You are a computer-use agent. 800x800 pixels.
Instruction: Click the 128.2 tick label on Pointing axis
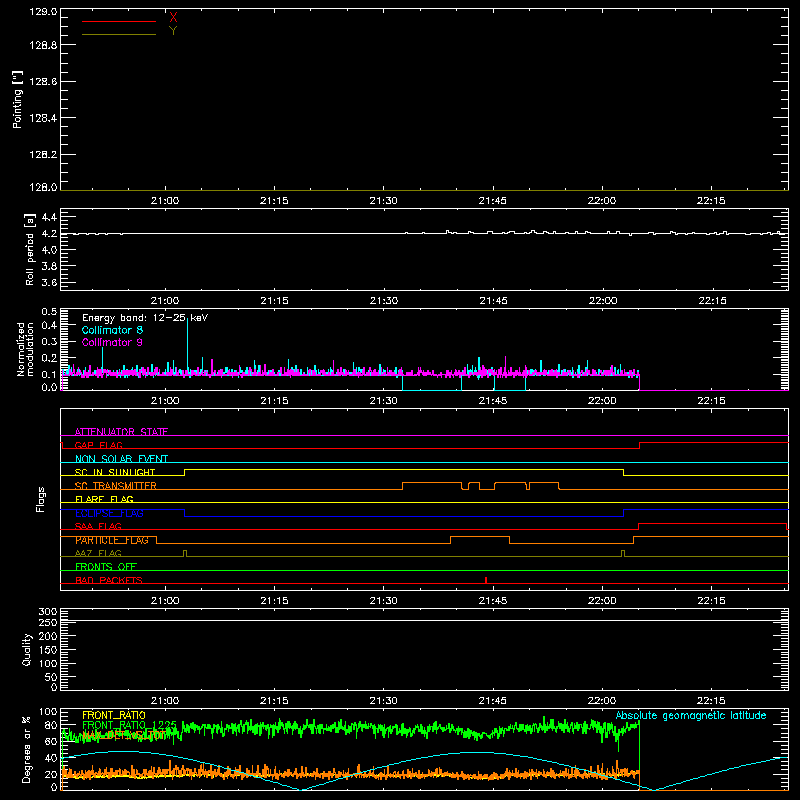(43, 155)
